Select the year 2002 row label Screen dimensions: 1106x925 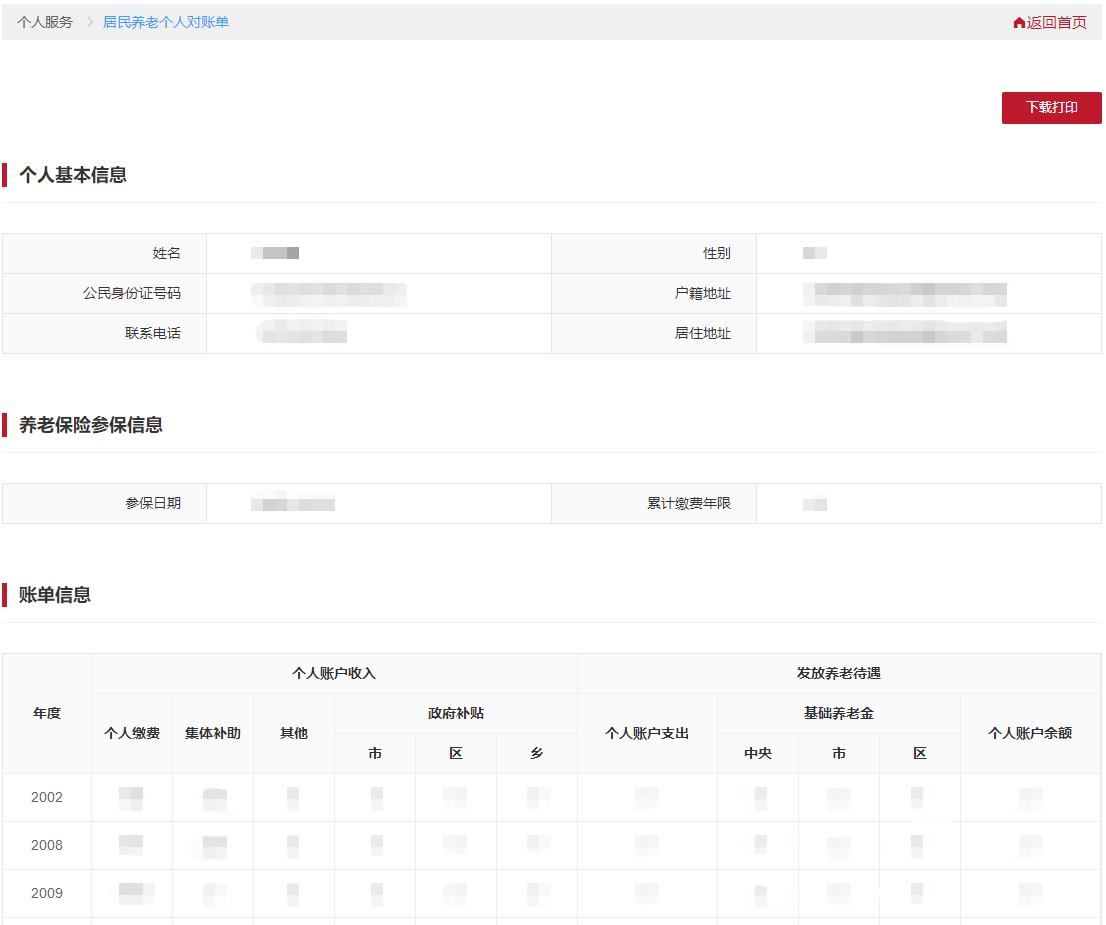(x=47, y=797)
